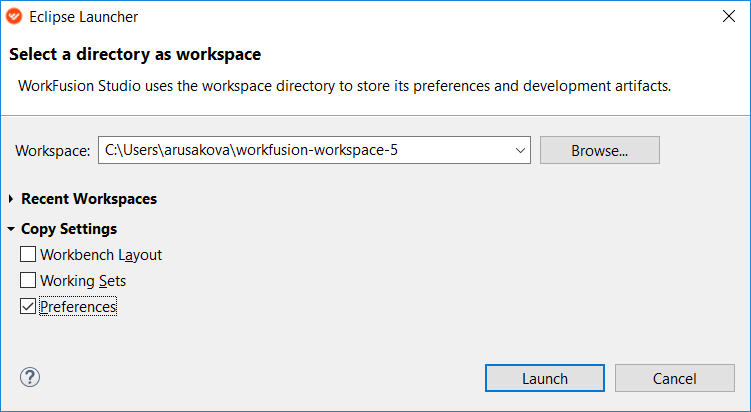
Task: Click the help question mark icon
Action: click(30, 378)
